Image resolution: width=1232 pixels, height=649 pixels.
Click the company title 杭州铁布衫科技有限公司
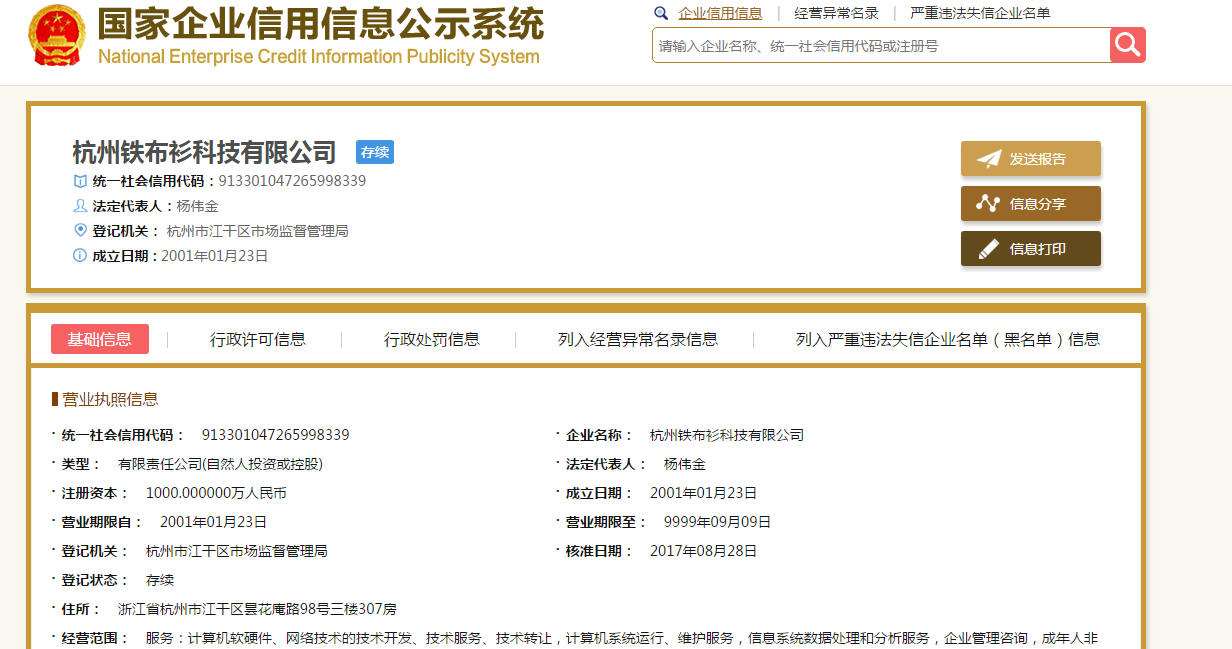(205, 152)
